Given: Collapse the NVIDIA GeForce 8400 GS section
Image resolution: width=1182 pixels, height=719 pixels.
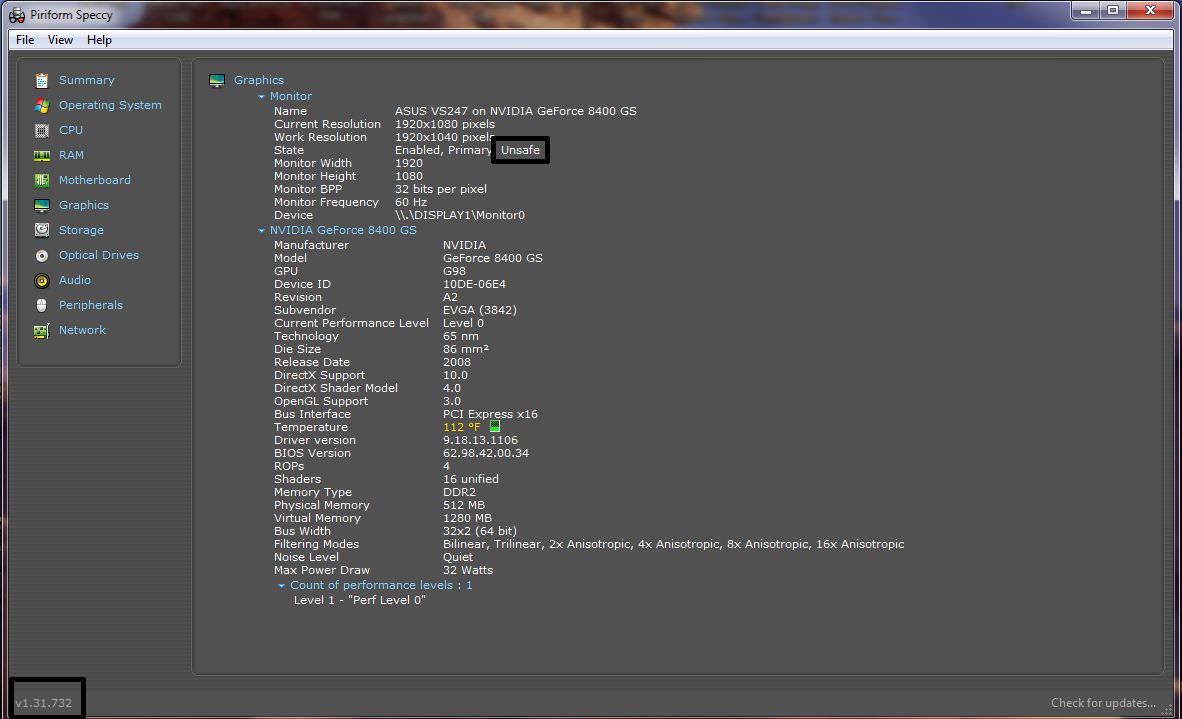Looking at the screenshot, I should coord(262,231).
